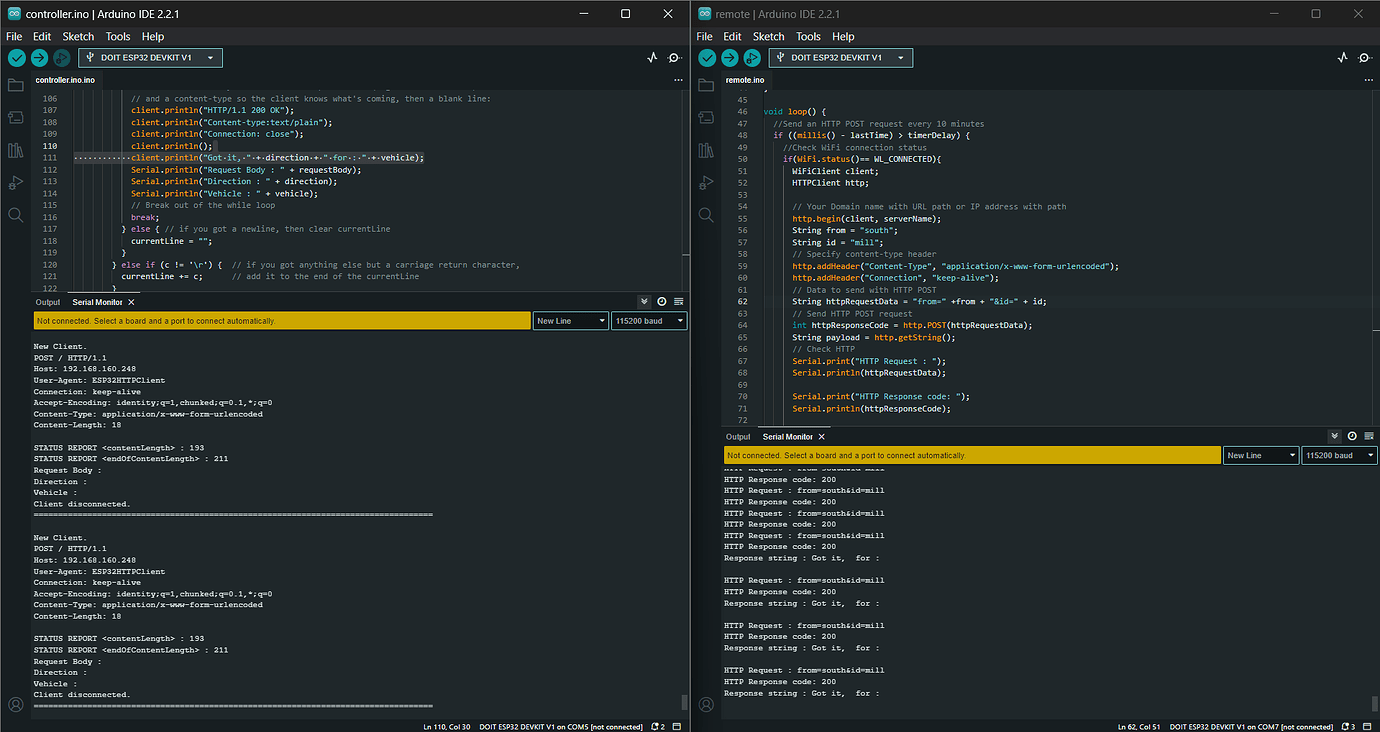This screenshot has height=732, width=1380.
Task: Clear output in remote Serial Monitor
Action: 1368,436
